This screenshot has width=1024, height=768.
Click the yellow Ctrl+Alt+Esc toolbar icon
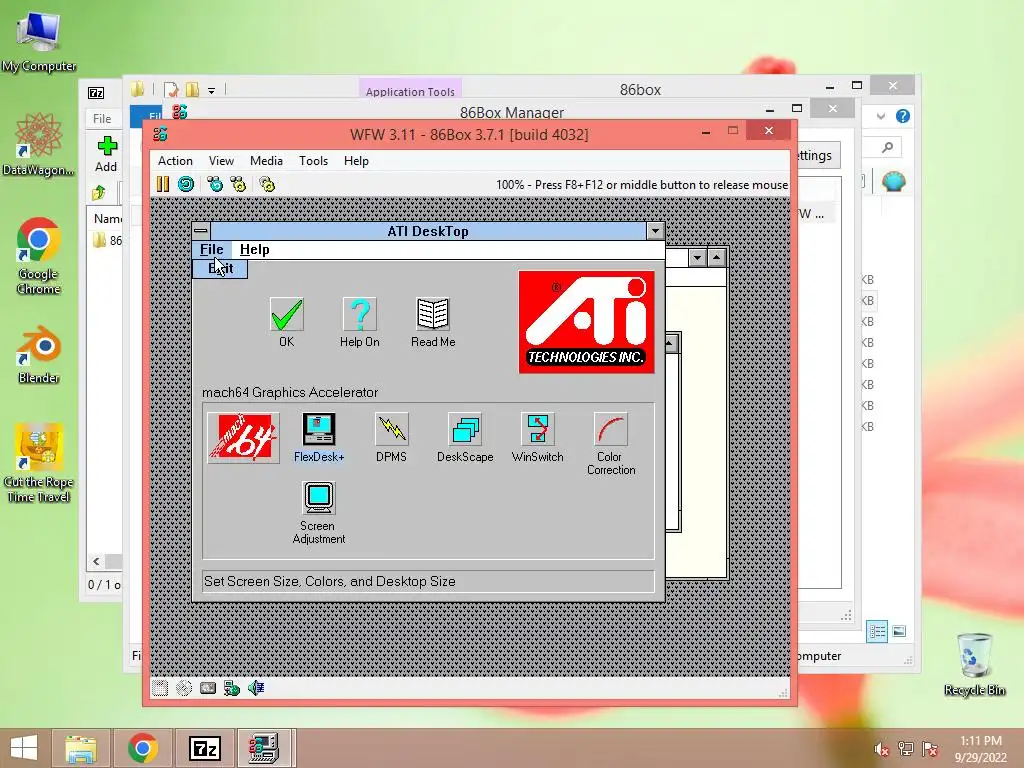[x=238, y=184]
